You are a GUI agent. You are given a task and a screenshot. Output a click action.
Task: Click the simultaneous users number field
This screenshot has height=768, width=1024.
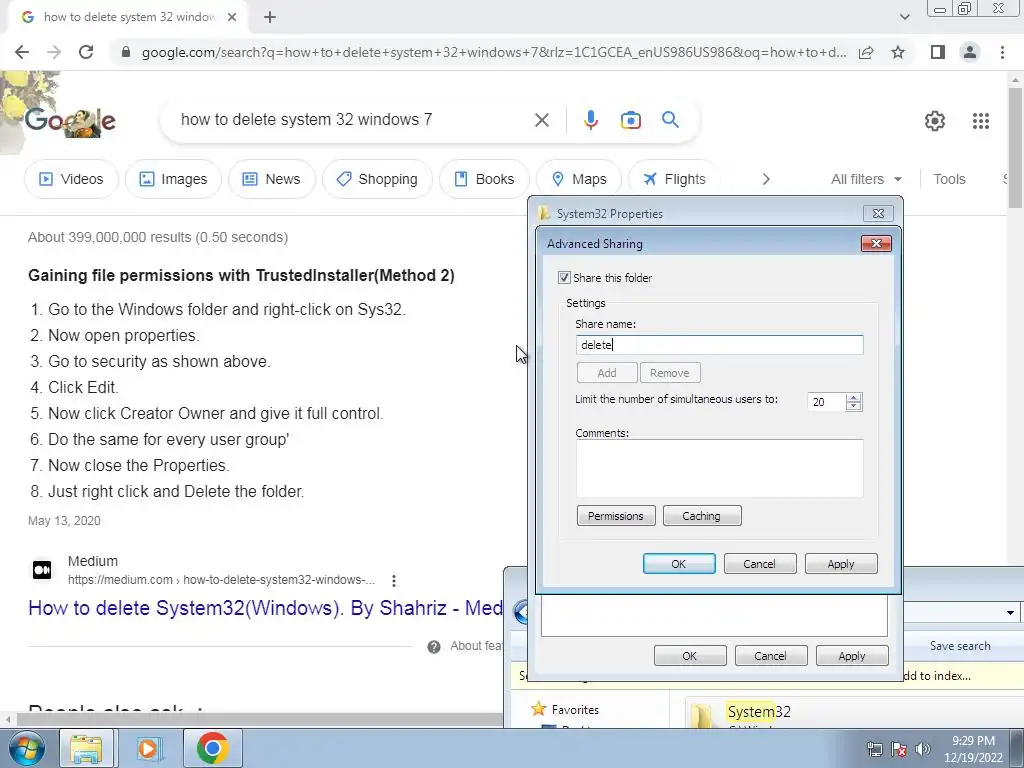[x=826, y=402]
